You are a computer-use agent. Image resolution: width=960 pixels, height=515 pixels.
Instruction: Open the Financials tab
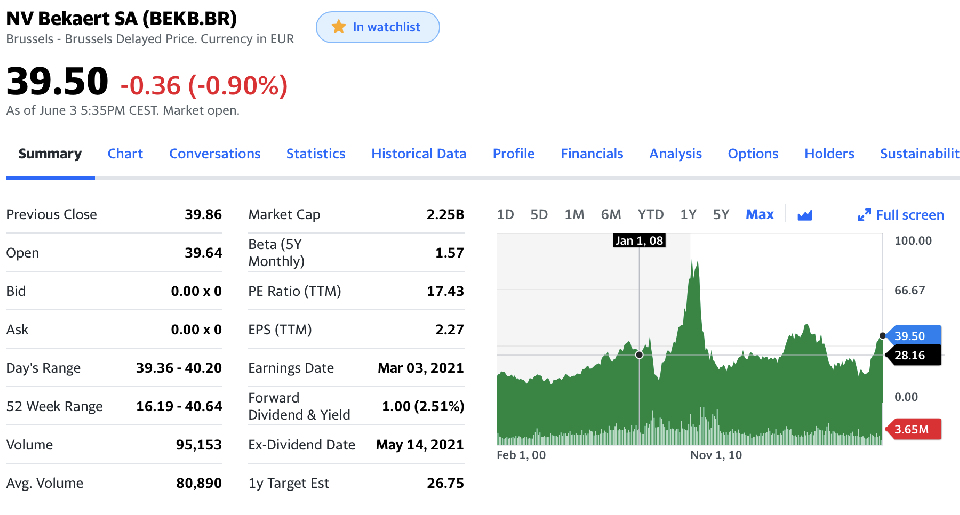click(592, 154)
